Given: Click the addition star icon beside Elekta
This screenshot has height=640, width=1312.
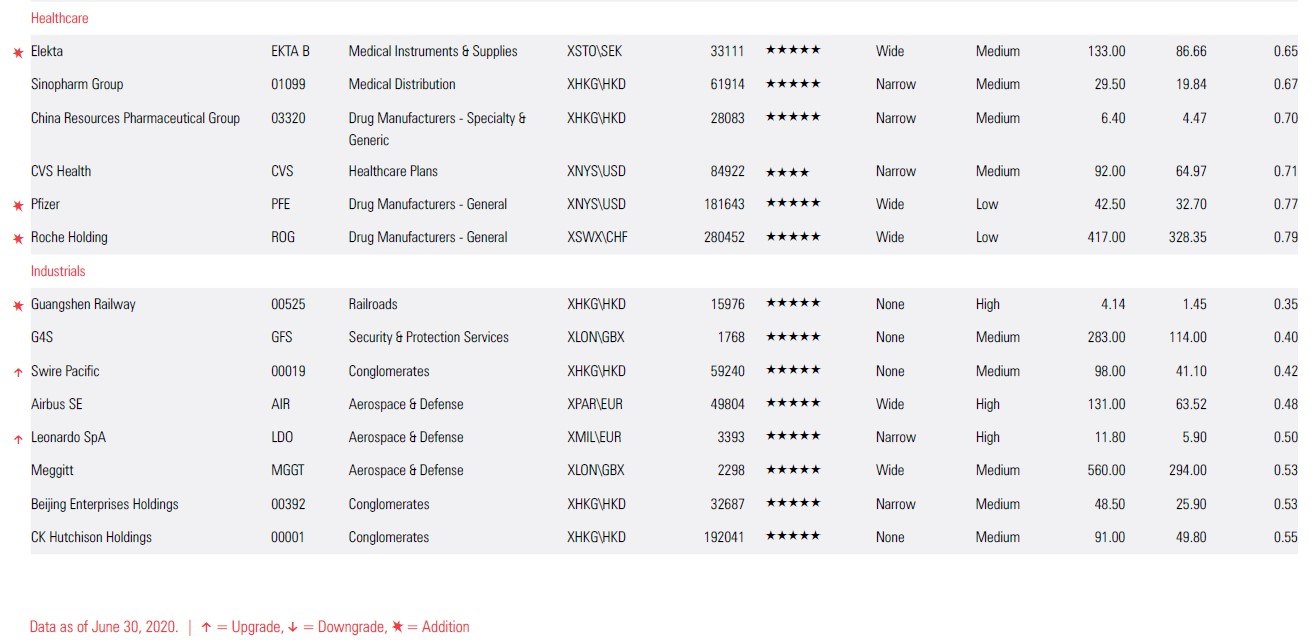Looking at the screenshot, I should click(18, 52).
